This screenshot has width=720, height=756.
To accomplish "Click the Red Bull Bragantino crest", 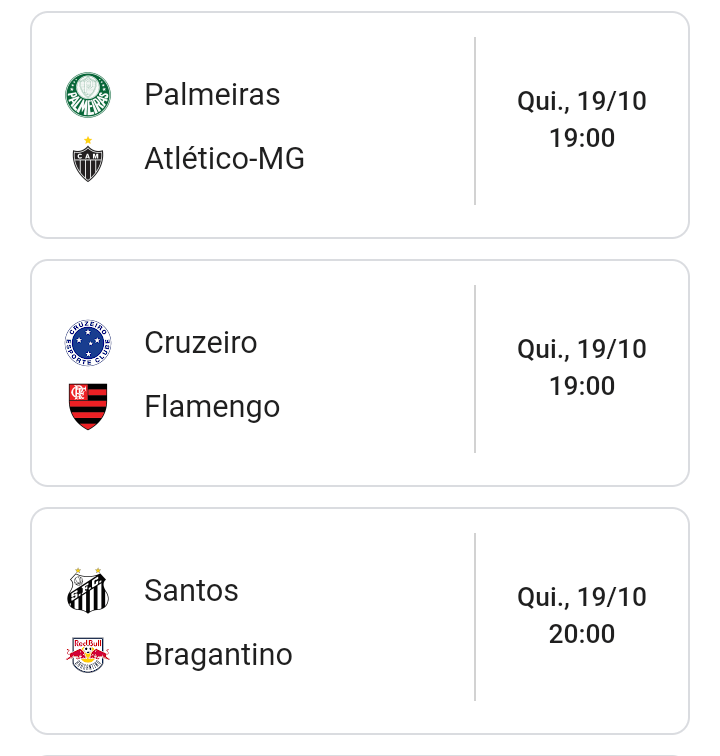I will [88, 655].
